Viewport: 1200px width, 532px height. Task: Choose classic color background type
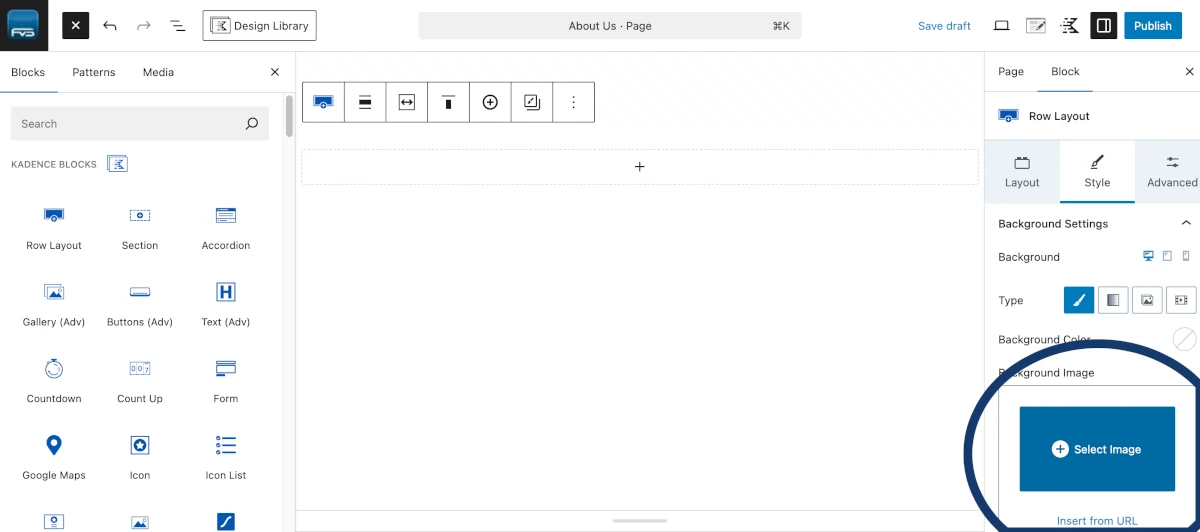1079,300
